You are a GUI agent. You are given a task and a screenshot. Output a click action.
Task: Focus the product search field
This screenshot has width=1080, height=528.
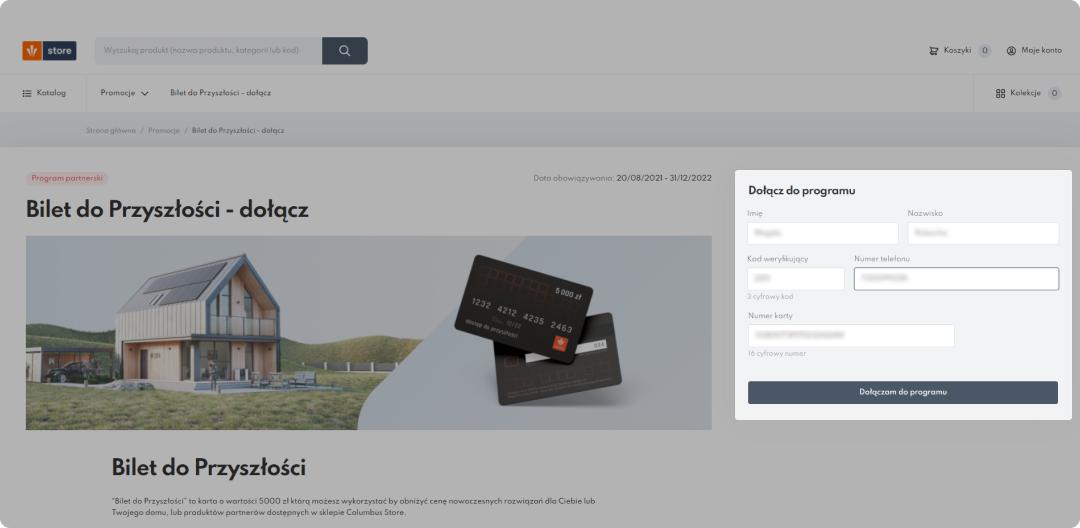click(x=209, y=51)
